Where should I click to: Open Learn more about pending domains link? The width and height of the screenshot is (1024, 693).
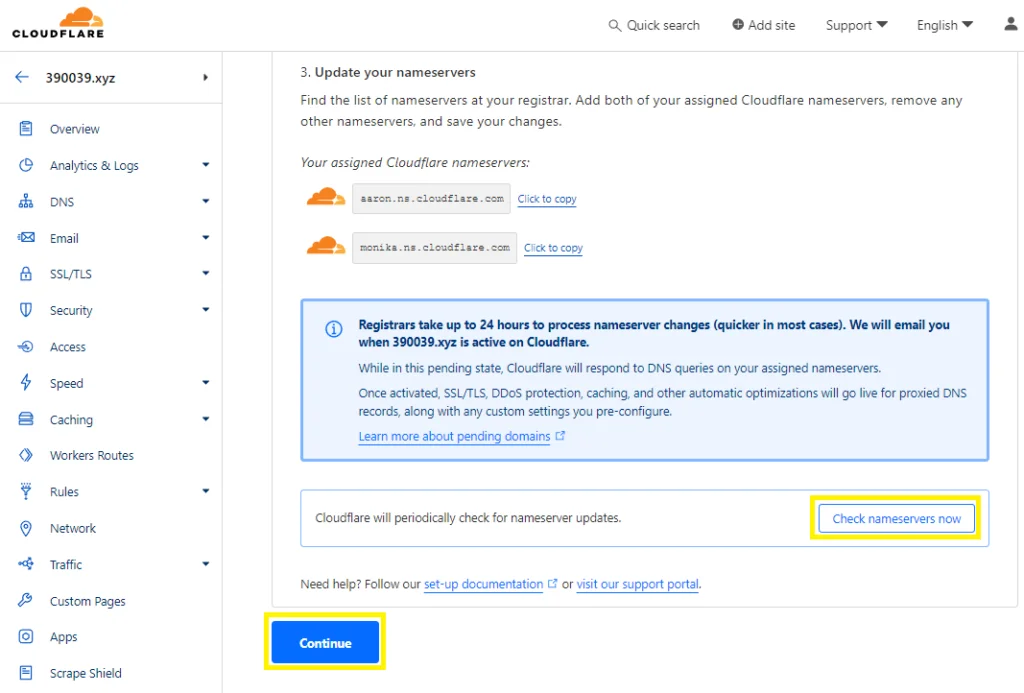click(454, 436)
